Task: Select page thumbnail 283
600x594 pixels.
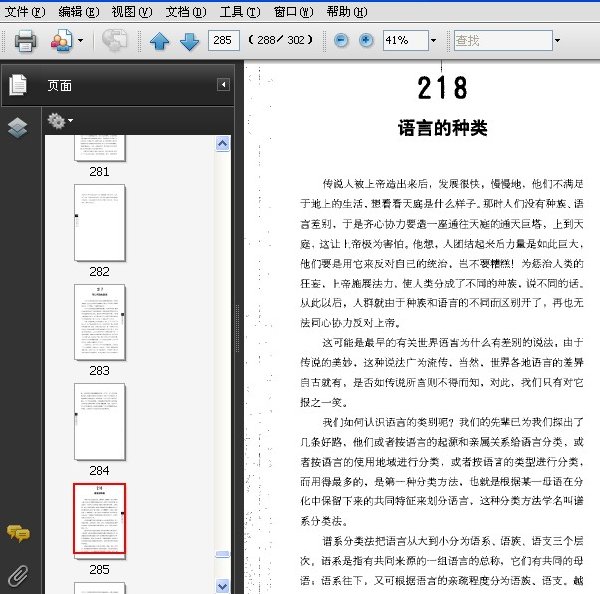Action: click(99, 322)
